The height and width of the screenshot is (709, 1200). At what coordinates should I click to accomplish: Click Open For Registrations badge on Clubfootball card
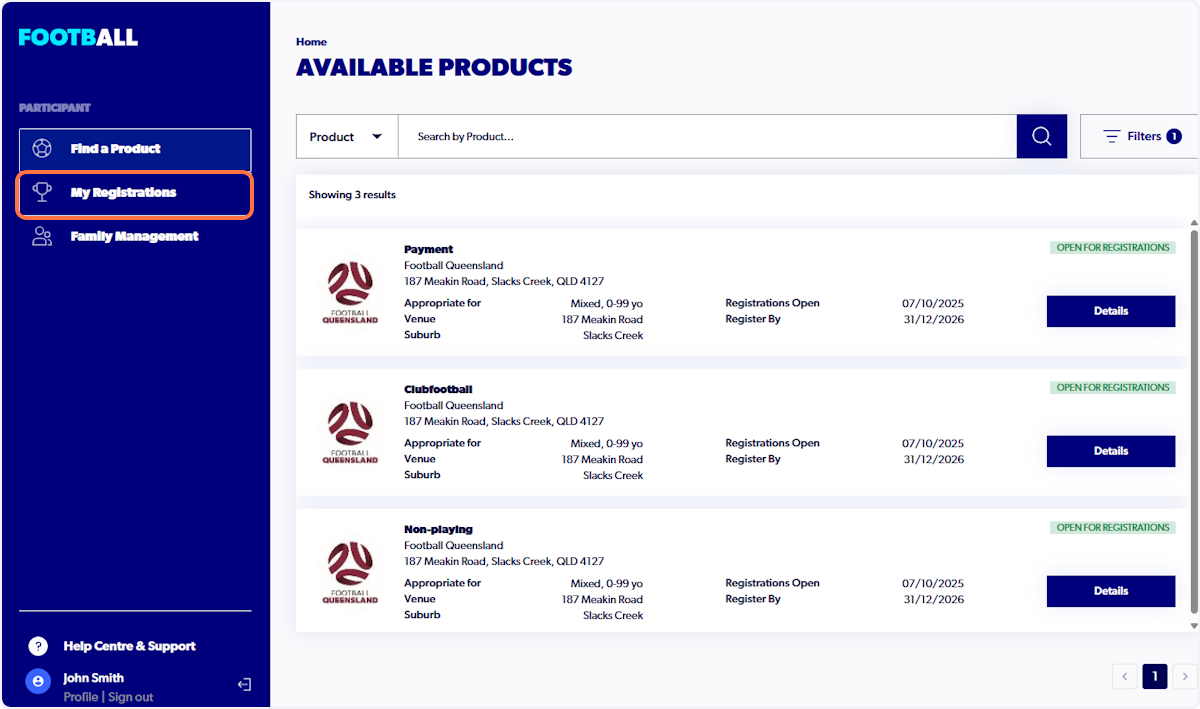point(1113,387)
